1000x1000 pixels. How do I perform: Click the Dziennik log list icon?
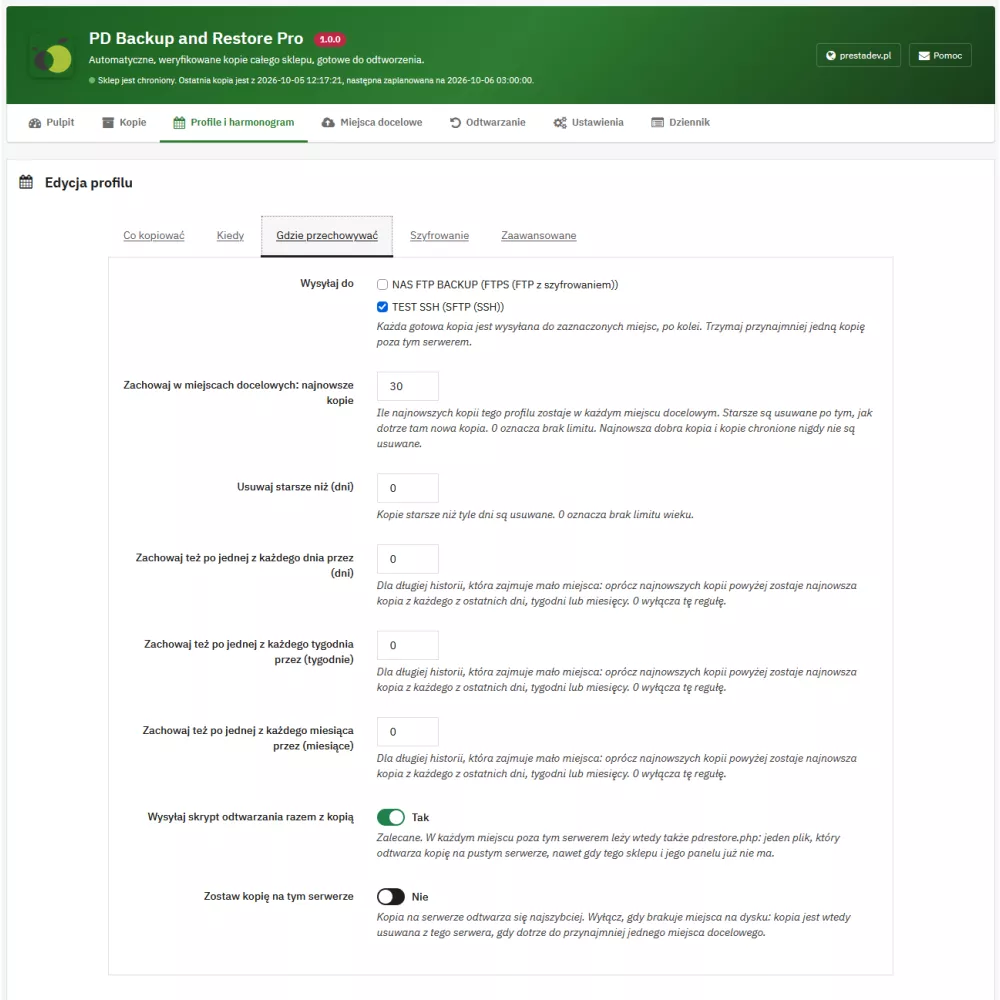[x=657, y=122]
